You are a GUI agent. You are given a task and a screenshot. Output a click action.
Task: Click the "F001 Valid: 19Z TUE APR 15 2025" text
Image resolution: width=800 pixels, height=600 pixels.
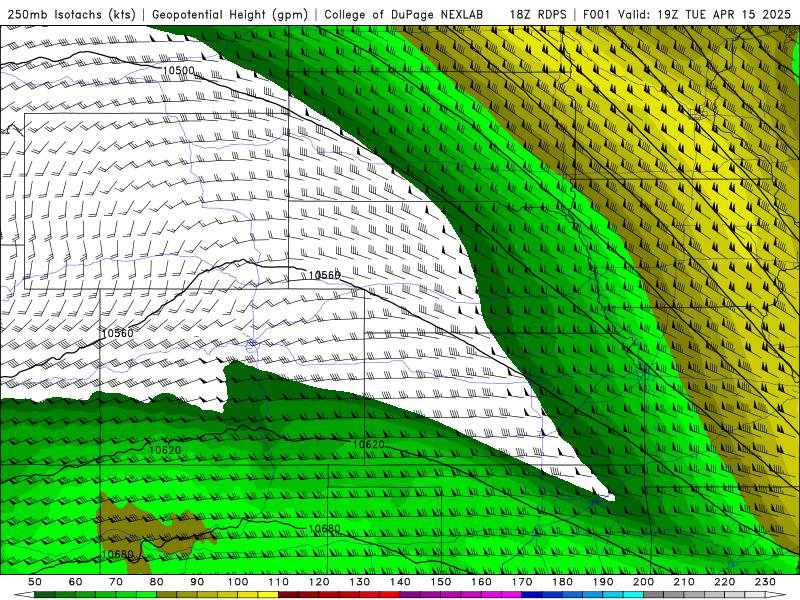(x=687, y=14)
